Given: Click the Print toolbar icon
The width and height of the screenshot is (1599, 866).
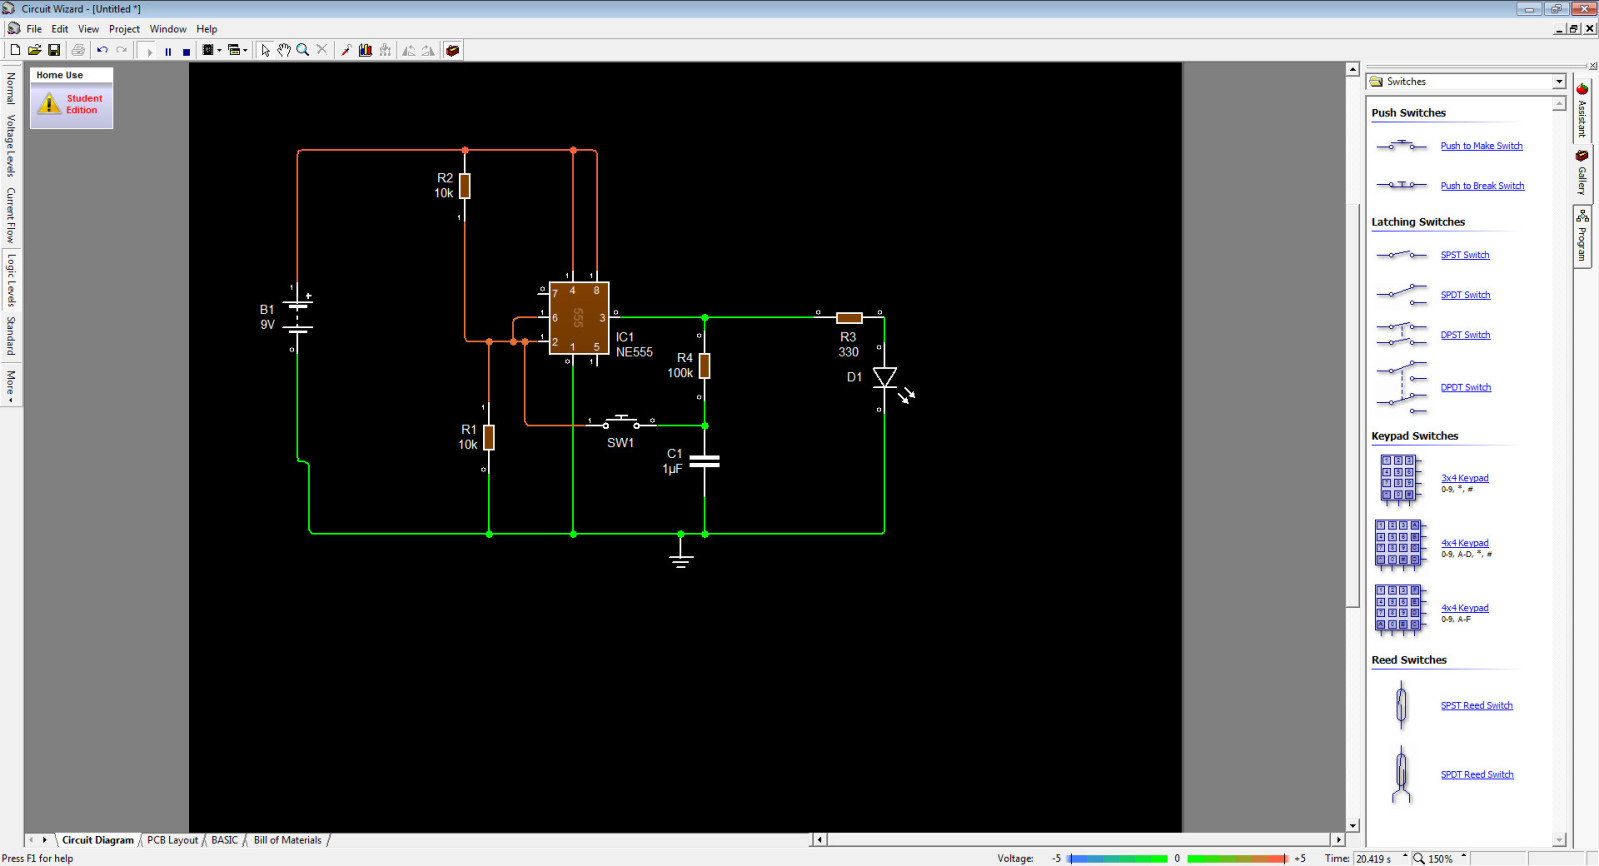Looking at the screenshot, I should [x=78, y=50].
